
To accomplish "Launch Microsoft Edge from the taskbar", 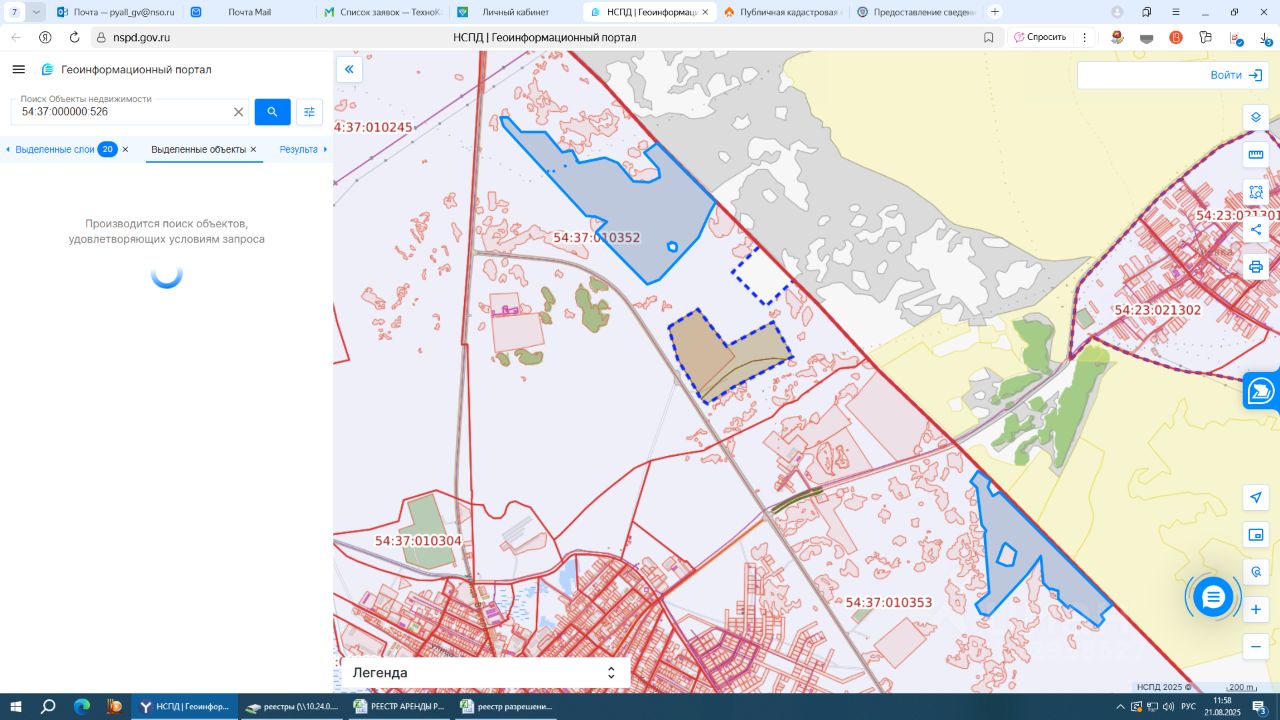I will point(82,707).
